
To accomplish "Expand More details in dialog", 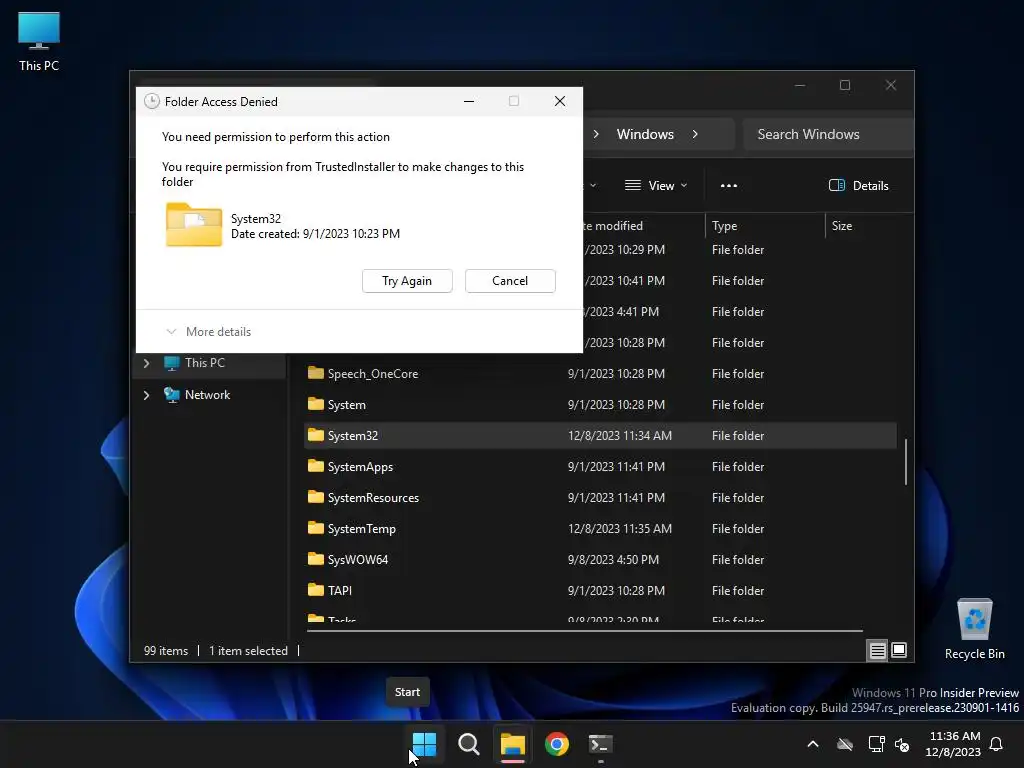I will click(x=208, y=332).
